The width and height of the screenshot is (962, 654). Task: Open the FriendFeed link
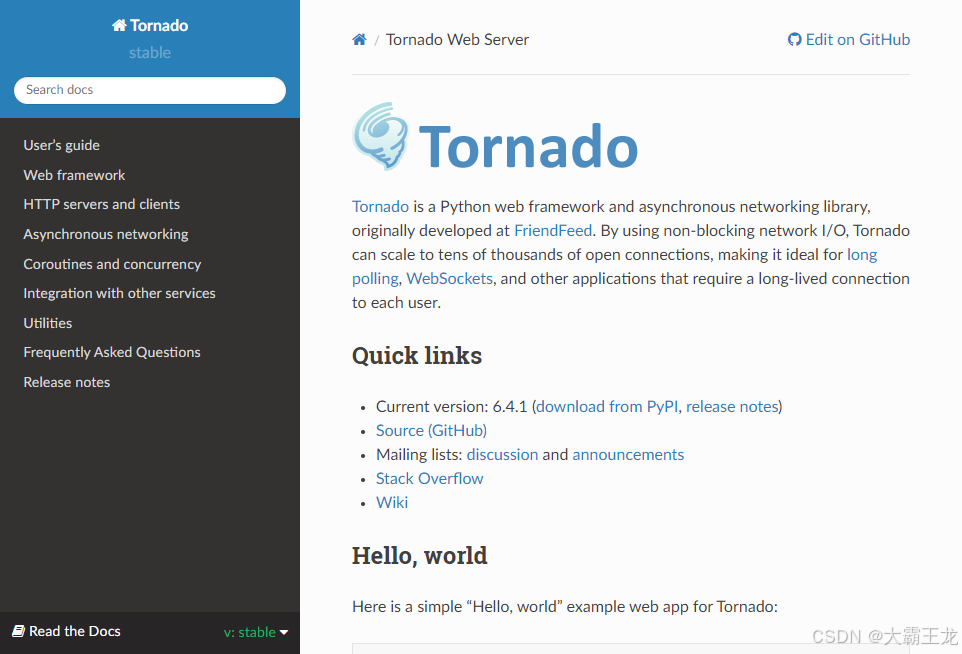tap(553, 231)
